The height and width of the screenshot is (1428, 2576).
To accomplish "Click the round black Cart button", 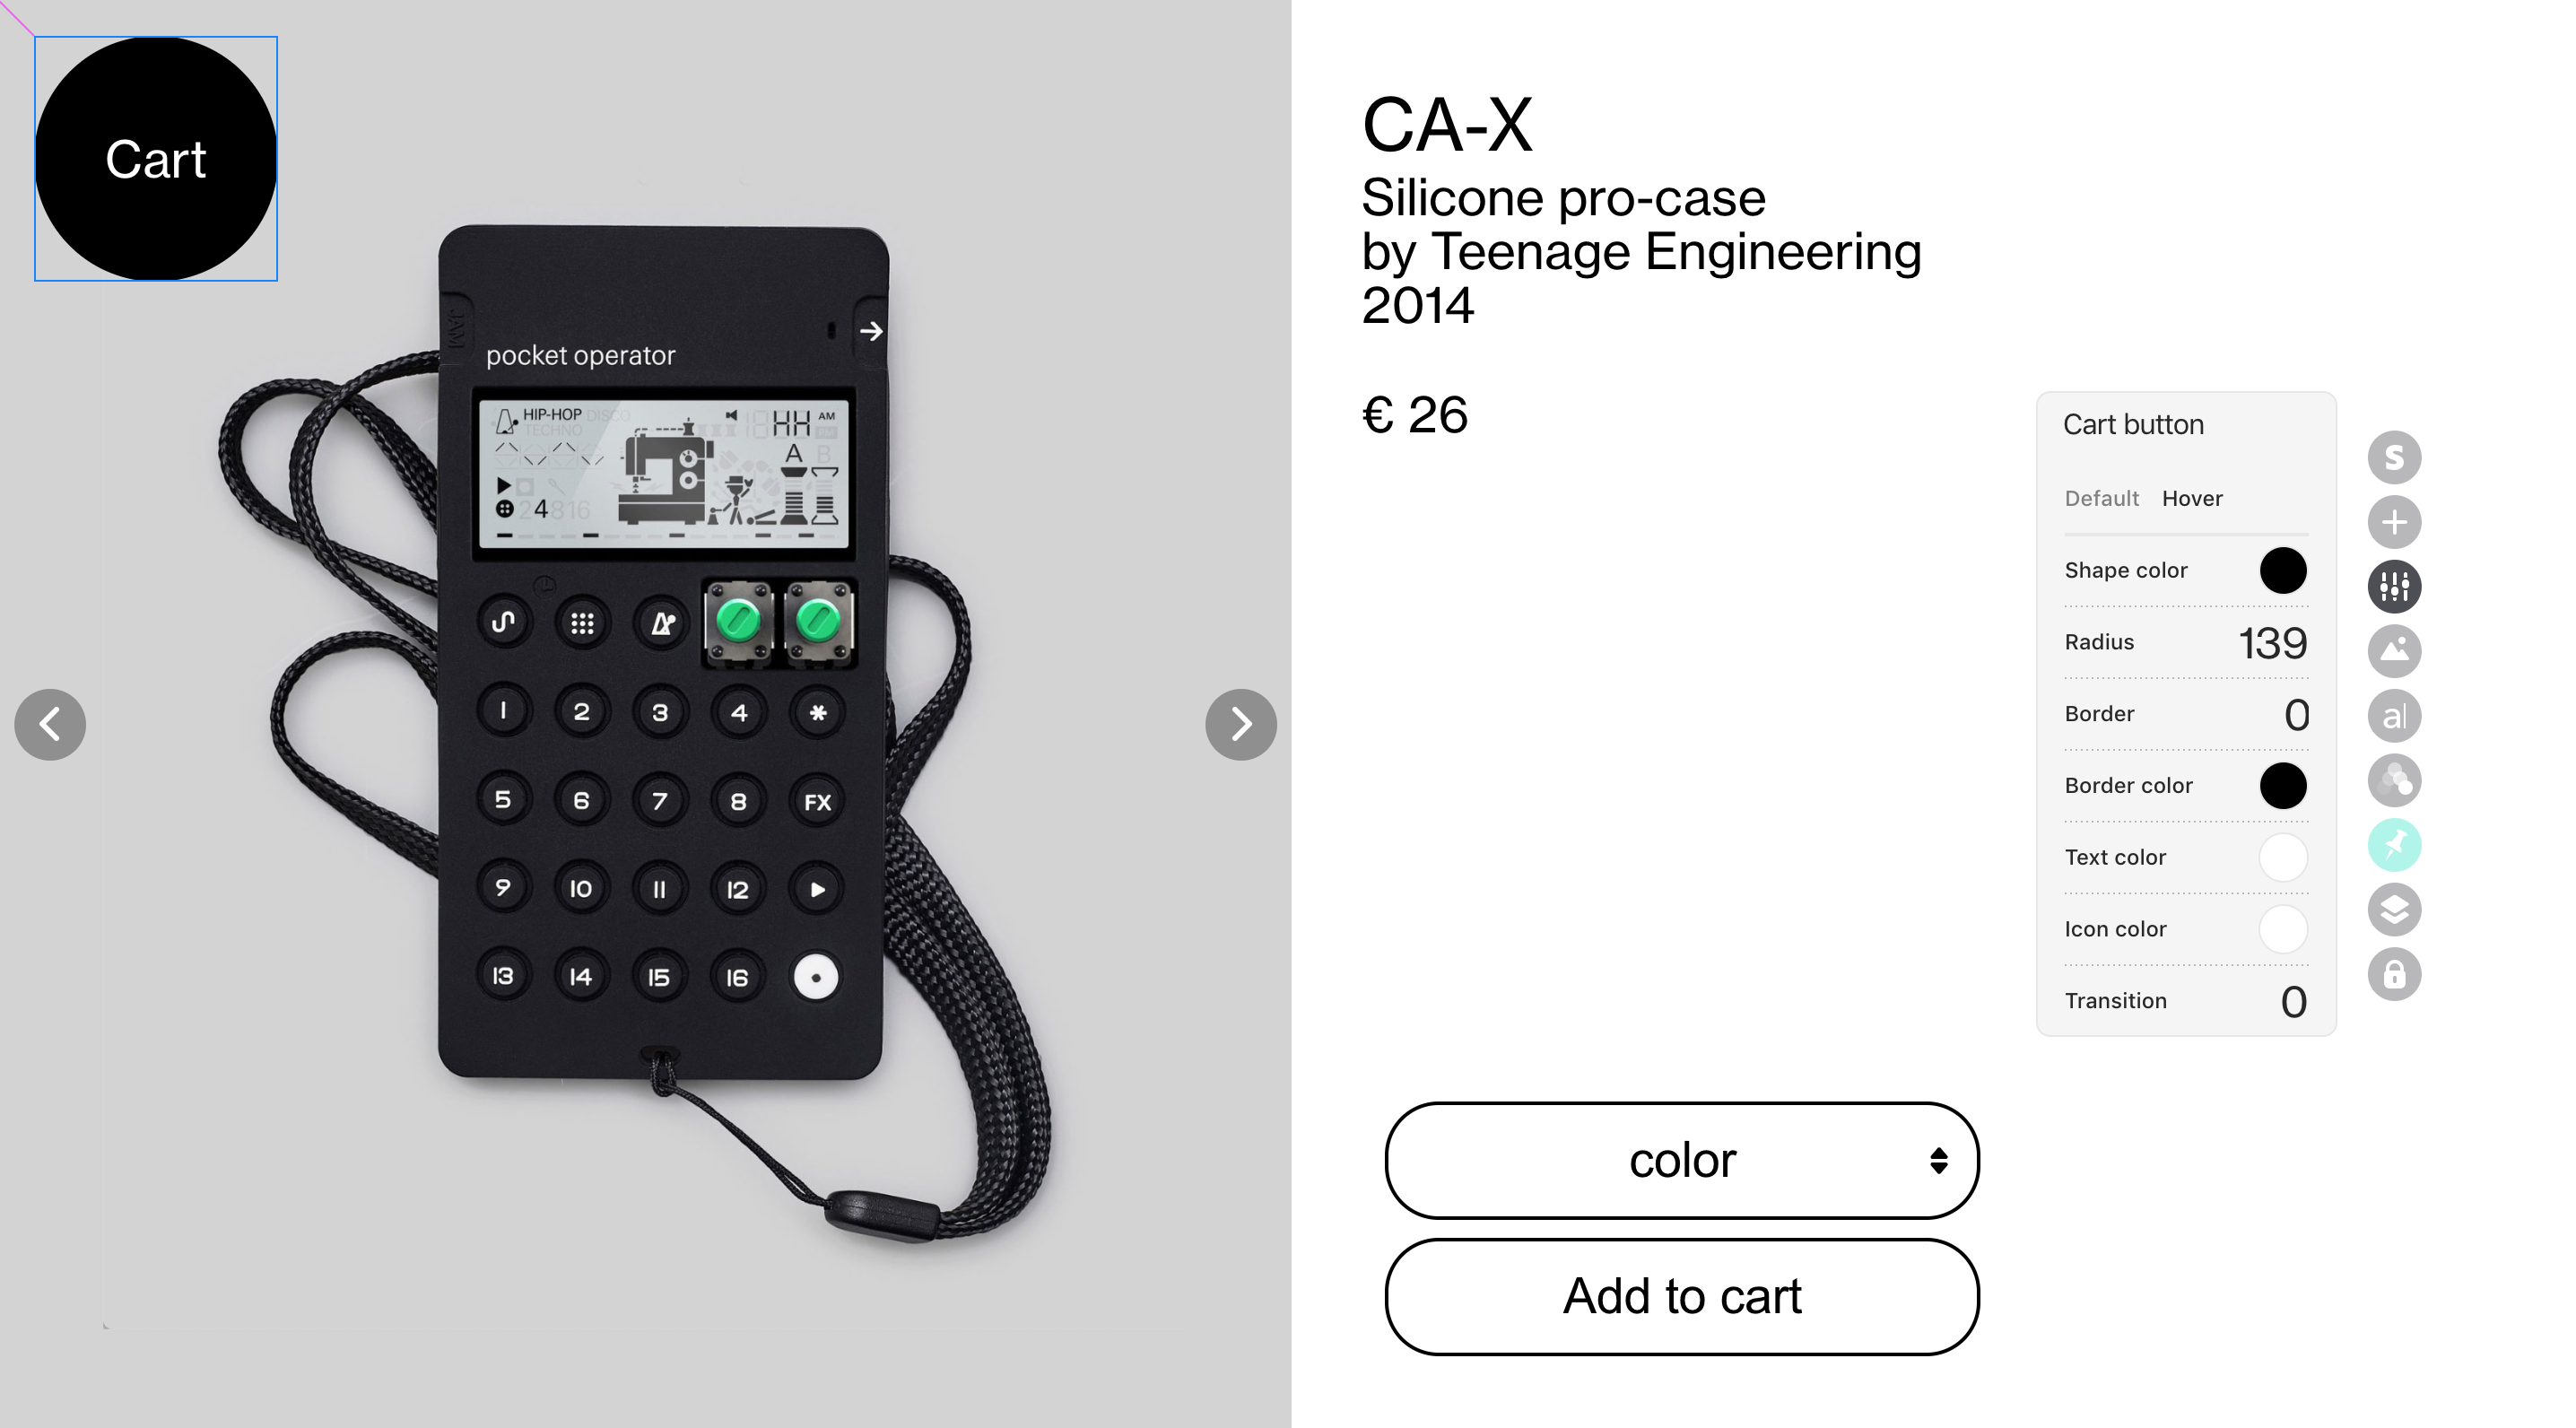I will coord(156,159).
